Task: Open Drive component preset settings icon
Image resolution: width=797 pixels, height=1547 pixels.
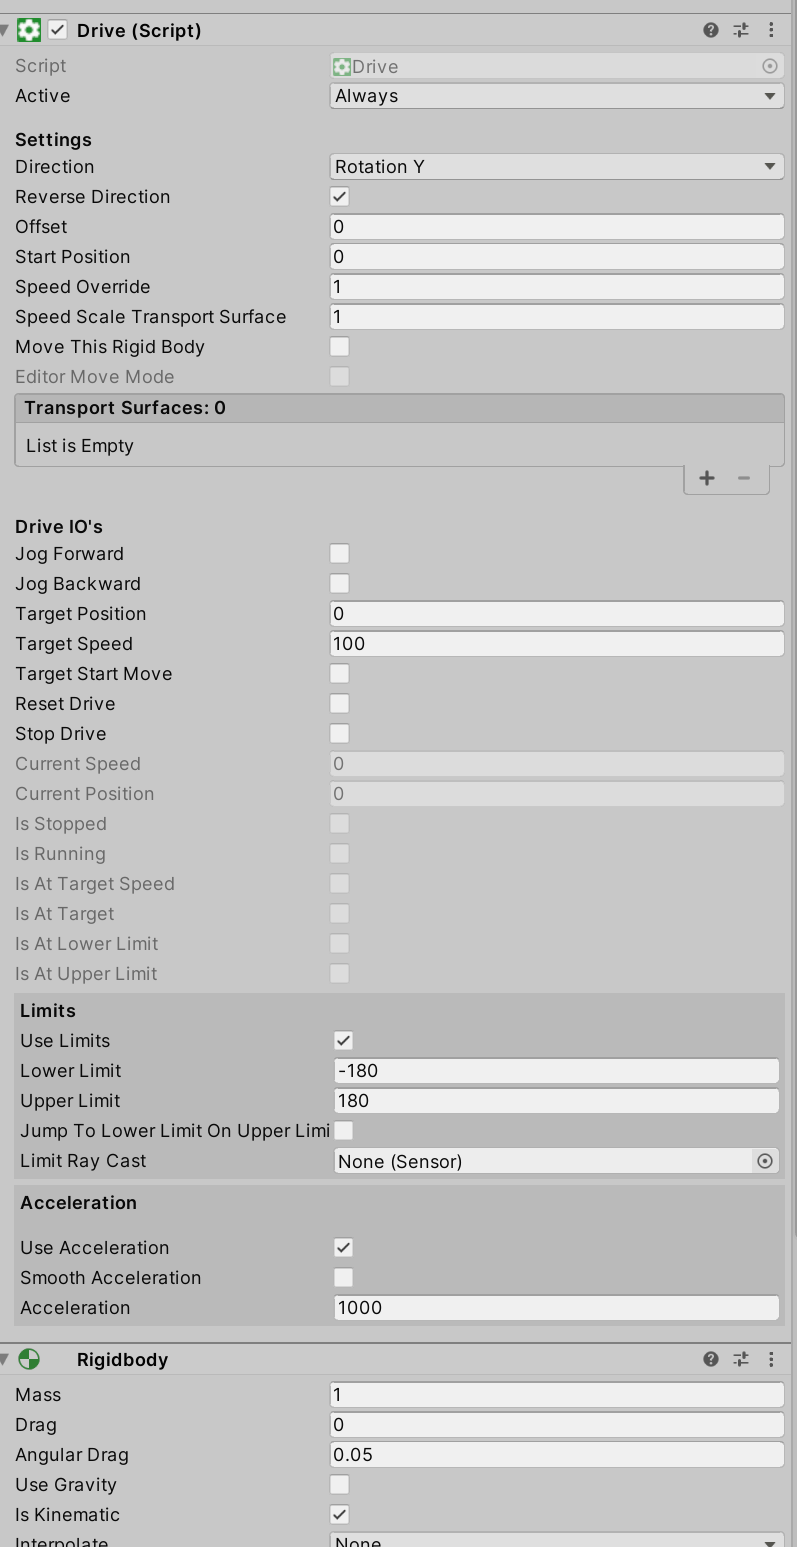Action: point(741,30)
